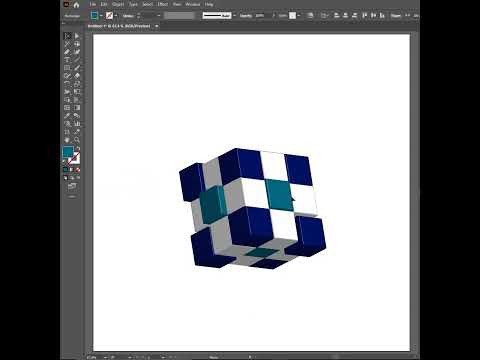Select the Gradient tool
The image size is (480, 360).
point(77,108)
